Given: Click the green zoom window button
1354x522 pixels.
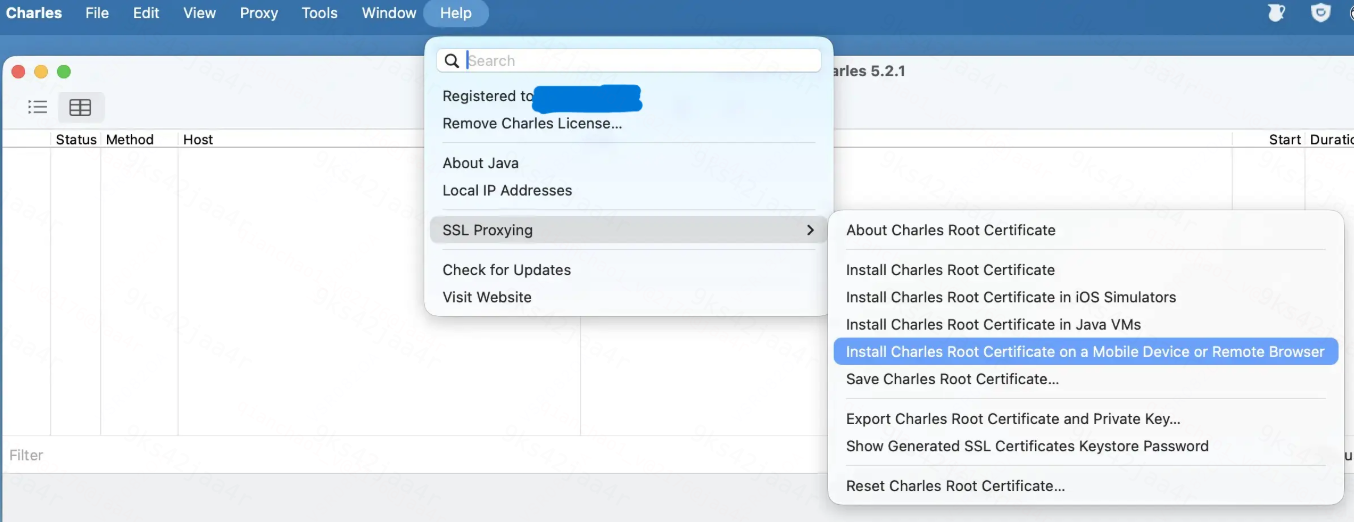Looking at the screenshot, I should coord(64,72).
